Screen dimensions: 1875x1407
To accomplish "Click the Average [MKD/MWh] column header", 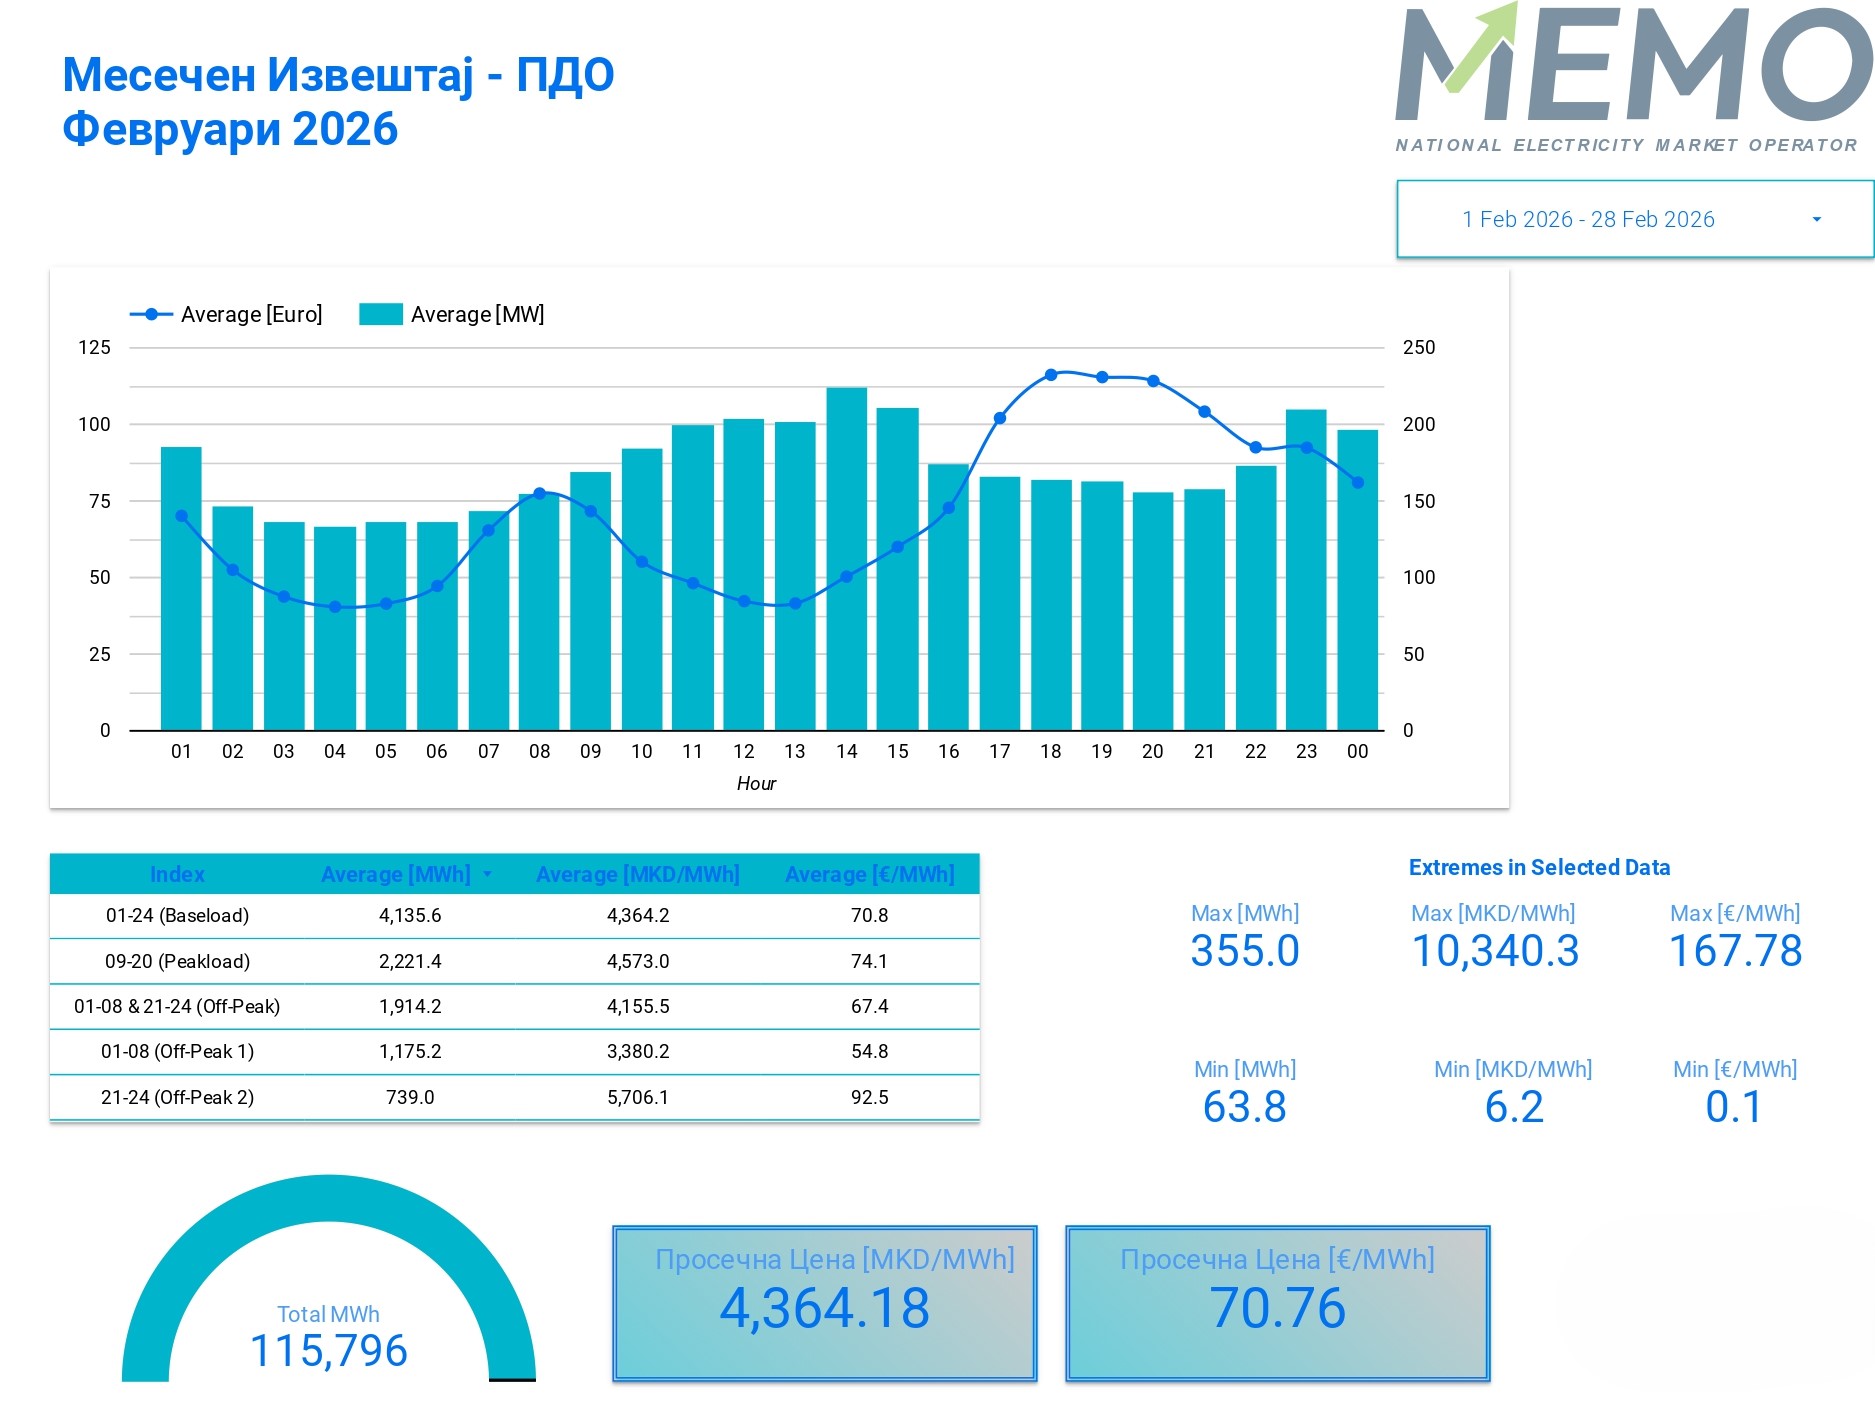I will [637, 874].
